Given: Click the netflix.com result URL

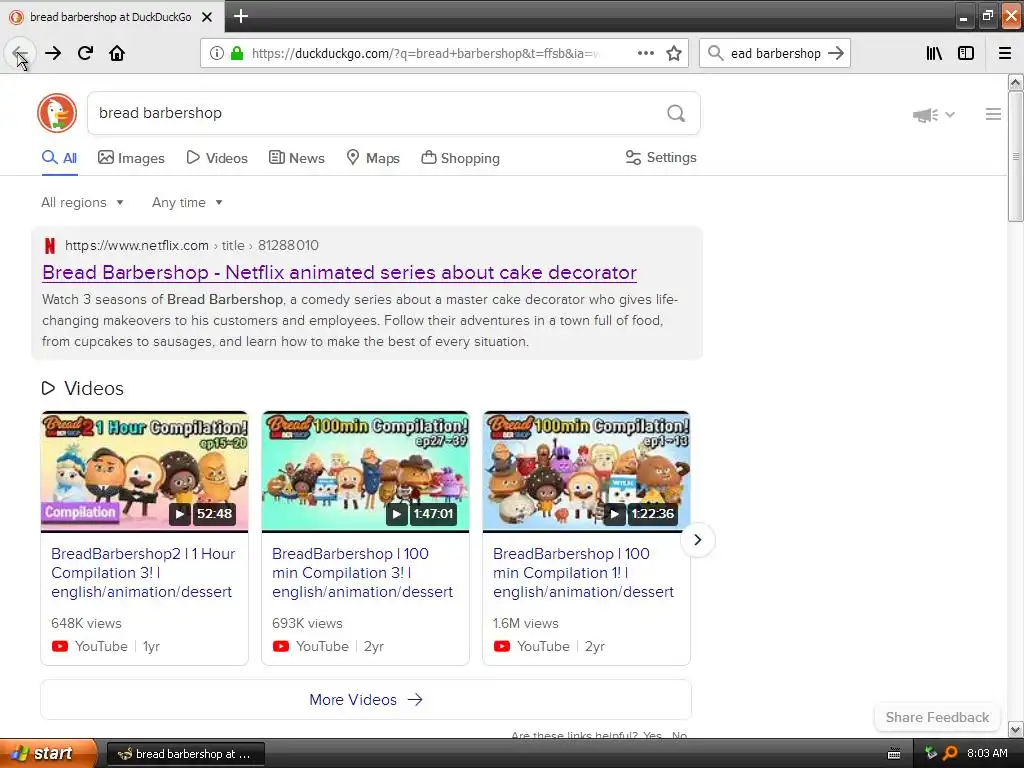Looking at the screenshot, I should coord(192,246).
